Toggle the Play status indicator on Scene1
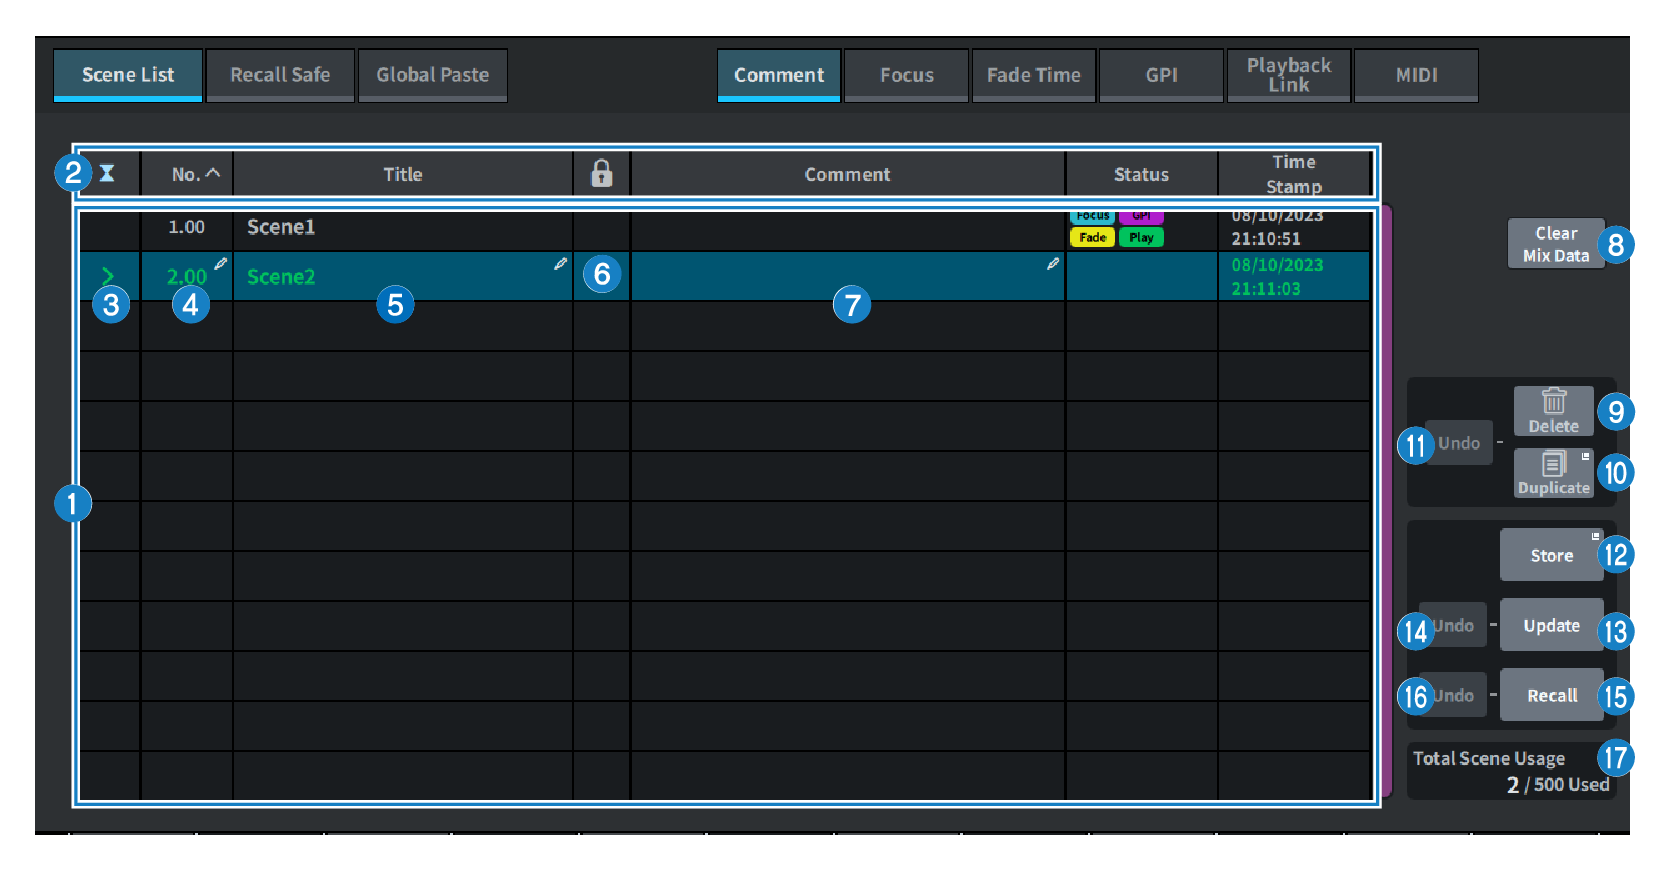 tap(1141, 238)
